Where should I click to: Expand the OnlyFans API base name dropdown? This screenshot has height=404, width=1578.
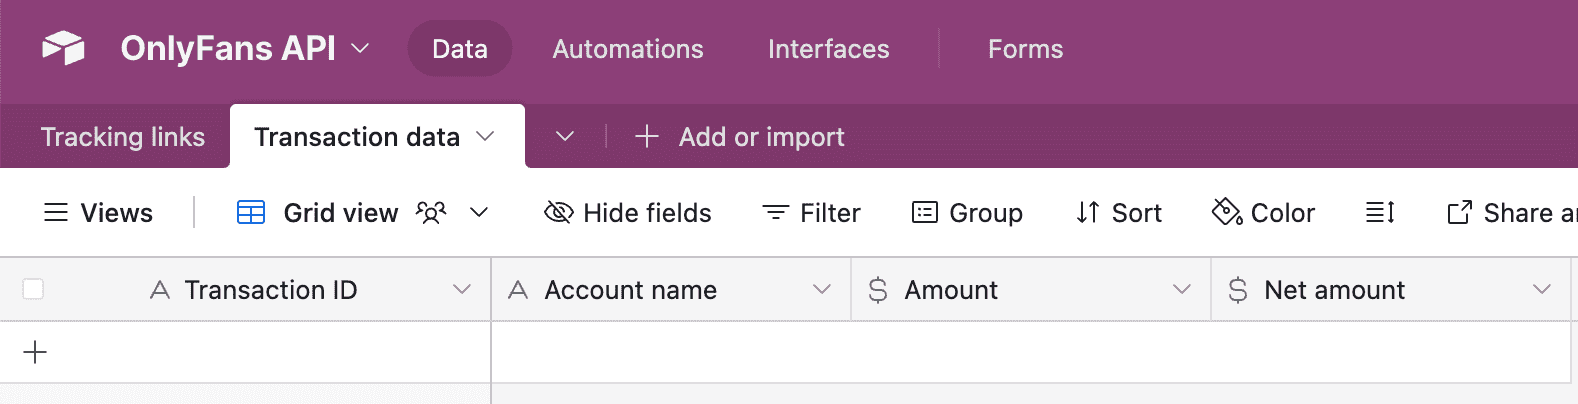point(360,48)
